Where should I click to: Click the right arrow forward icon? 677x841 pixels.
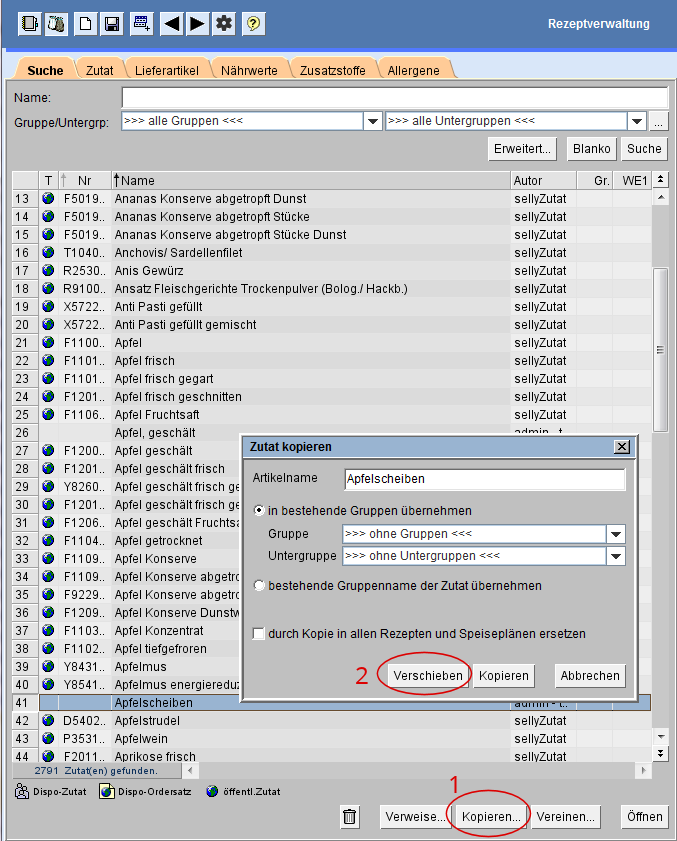coord(197,23)
